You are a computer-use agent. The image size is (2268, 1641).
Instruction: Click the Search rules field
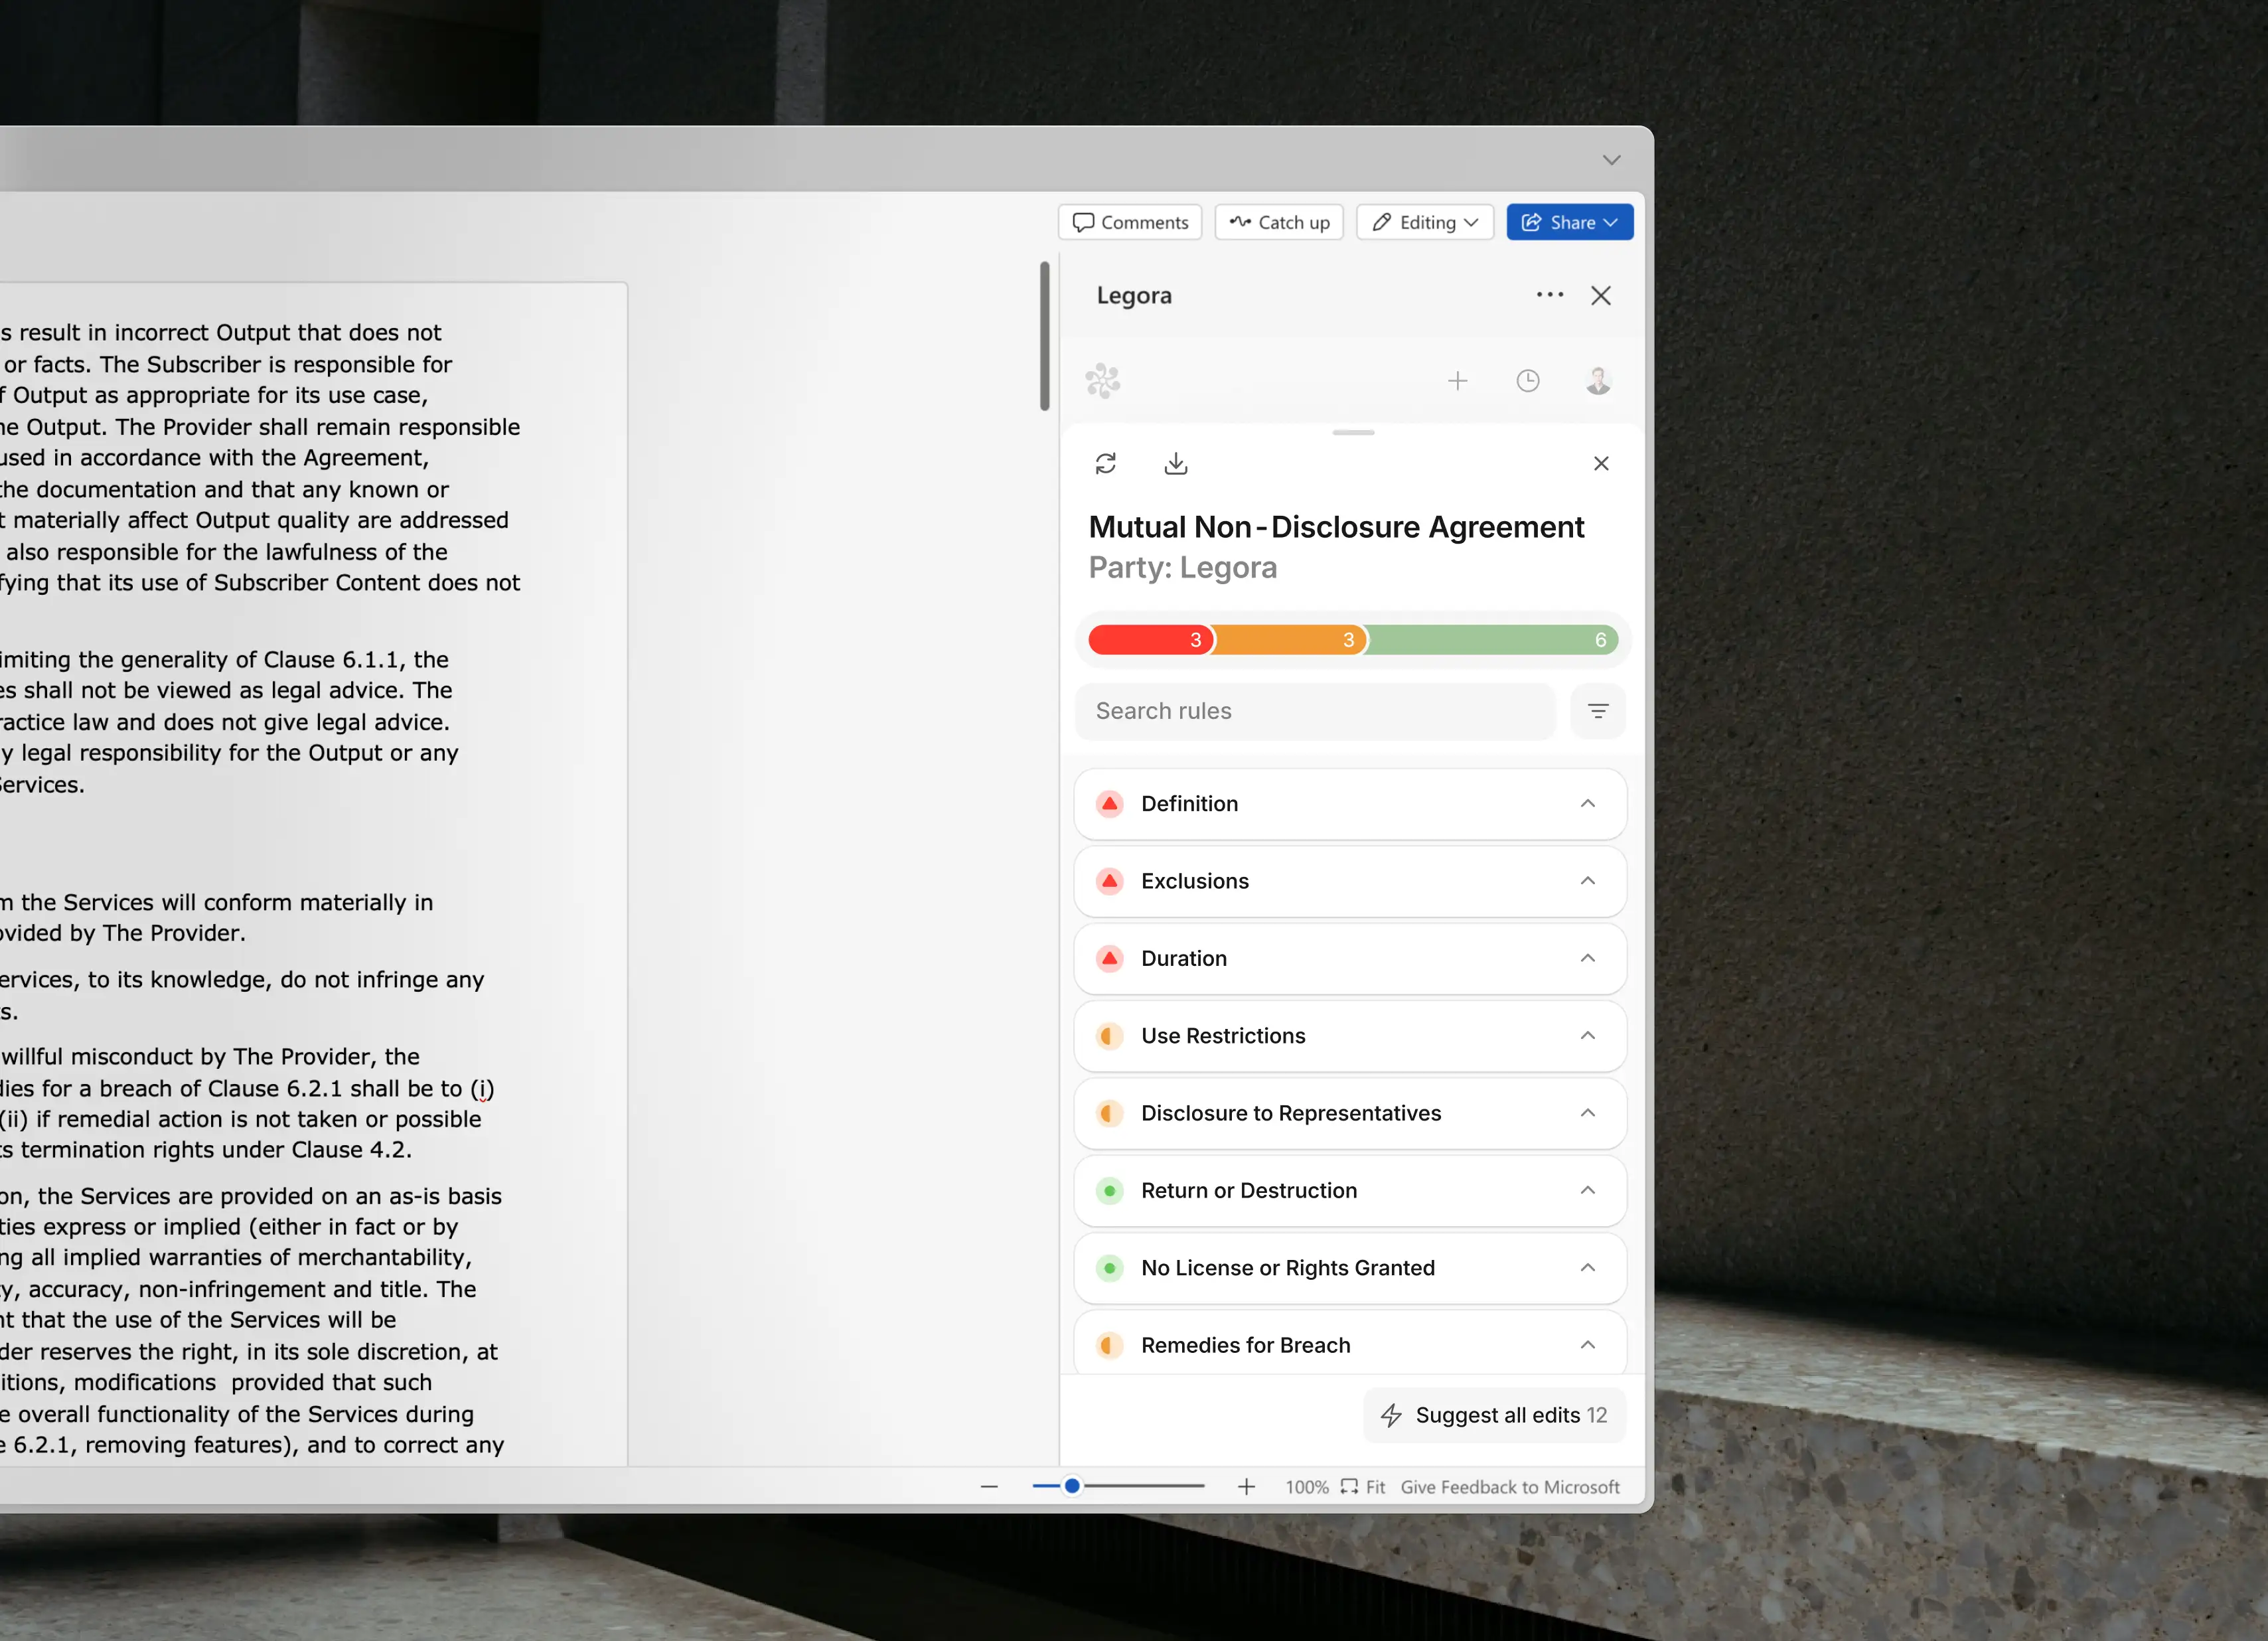tap(1315, 711)
